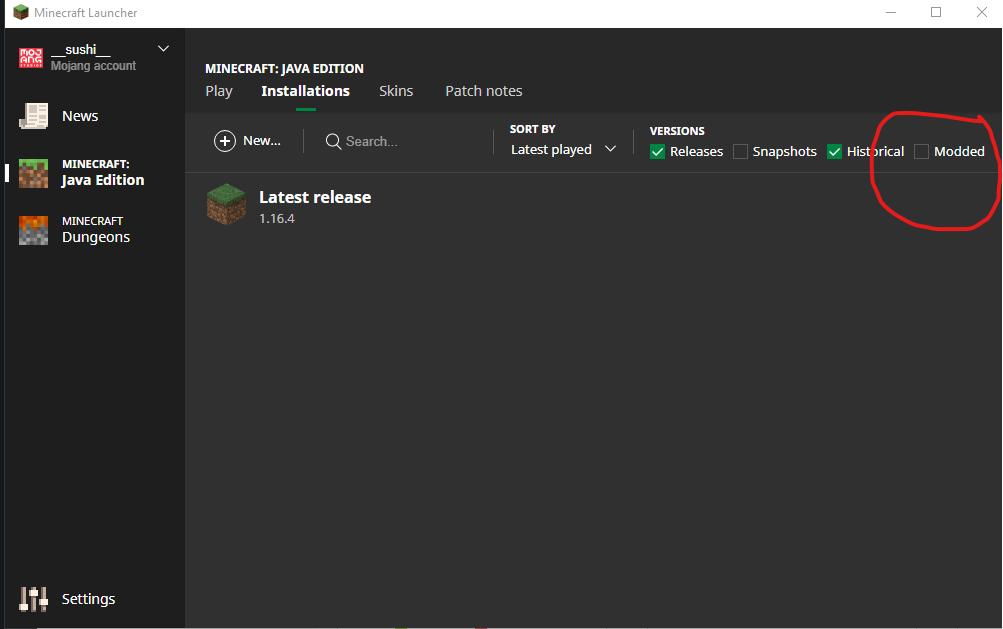Click the Java Edition sidebar label
The image size is (1003, 629).
point(103,180)
